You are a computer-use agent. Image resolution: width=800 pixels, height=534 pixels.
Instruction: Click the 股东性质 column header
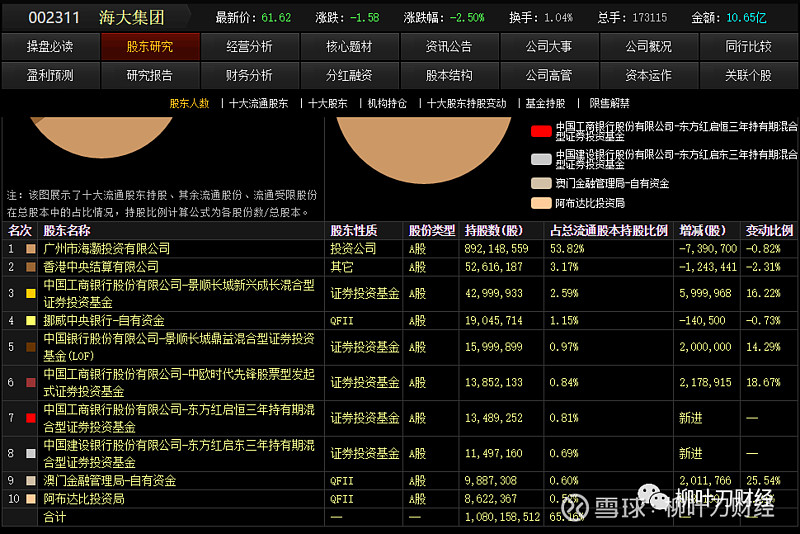pyautogui.click(x=354, y=231)
